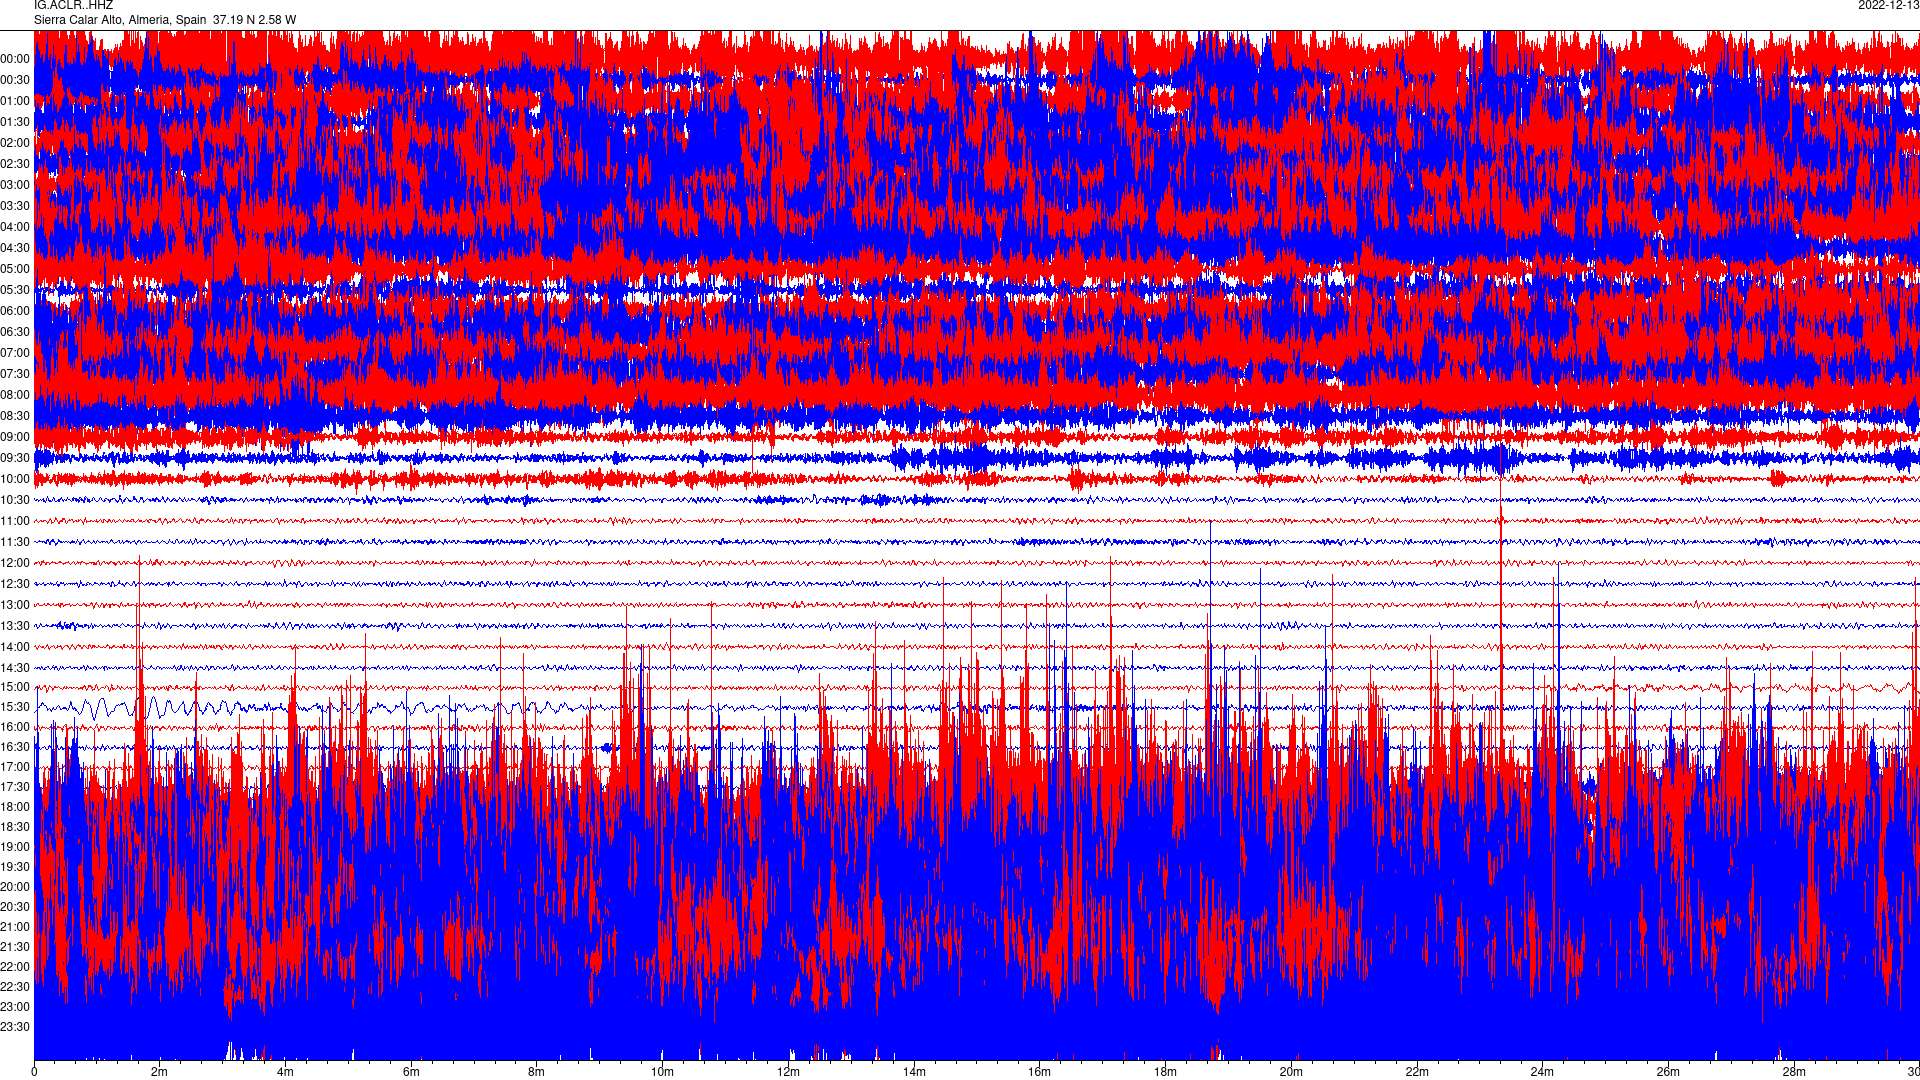This screenshot has width=1920, height=1080.
Task: Click the 28m tick on minute axis
Action: (1794, 1072)
